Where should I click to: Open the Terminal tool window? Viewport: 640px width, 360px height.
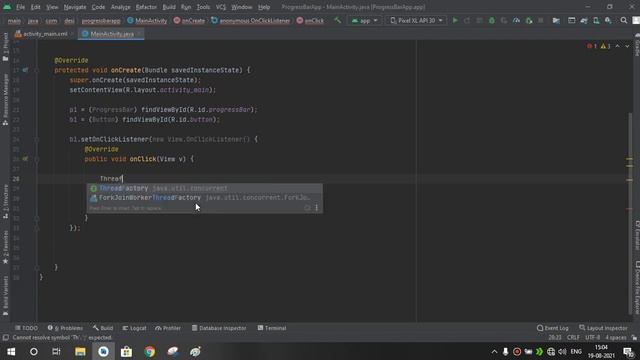(272, 328)
